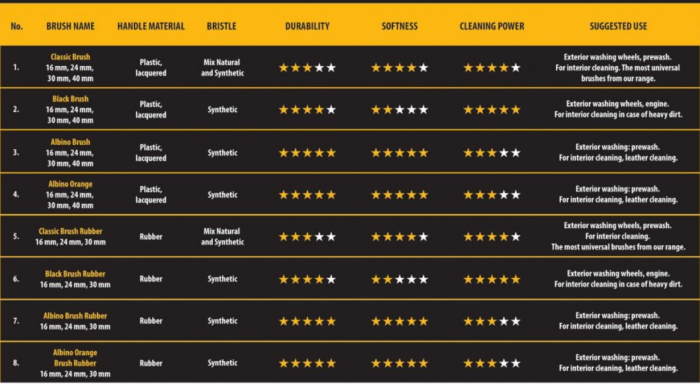Click the Black Brush suggested use text
The height and width of the screenshot is (384, 700).
pyautogui.click(x=618, y=109)
